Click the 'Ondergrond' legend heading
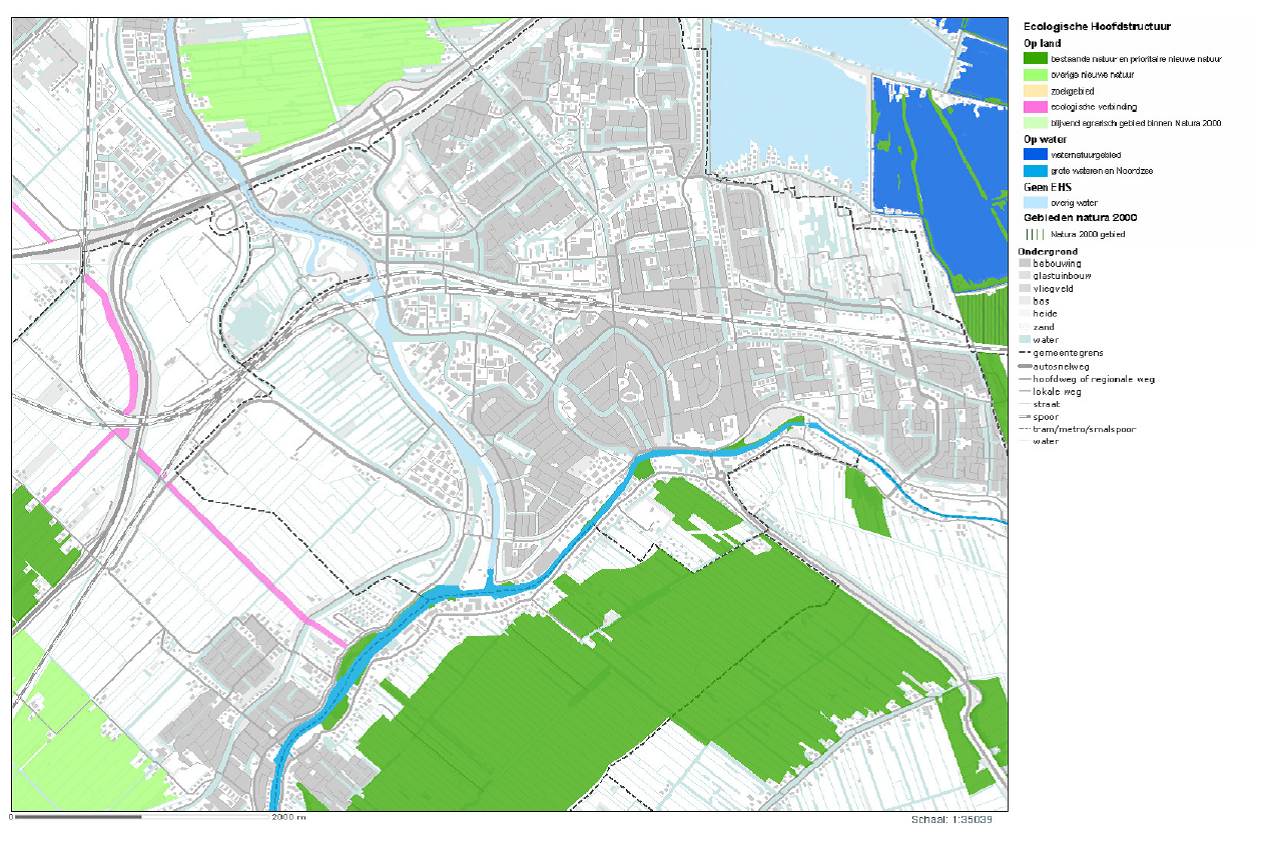This screenshot has height=843, width=1276. (1047, 250)
